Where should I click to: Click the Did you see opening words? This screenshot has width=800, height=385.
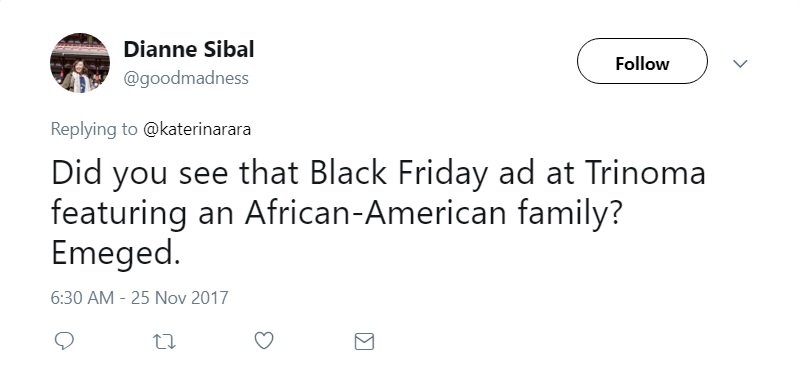tap(140, 173)
